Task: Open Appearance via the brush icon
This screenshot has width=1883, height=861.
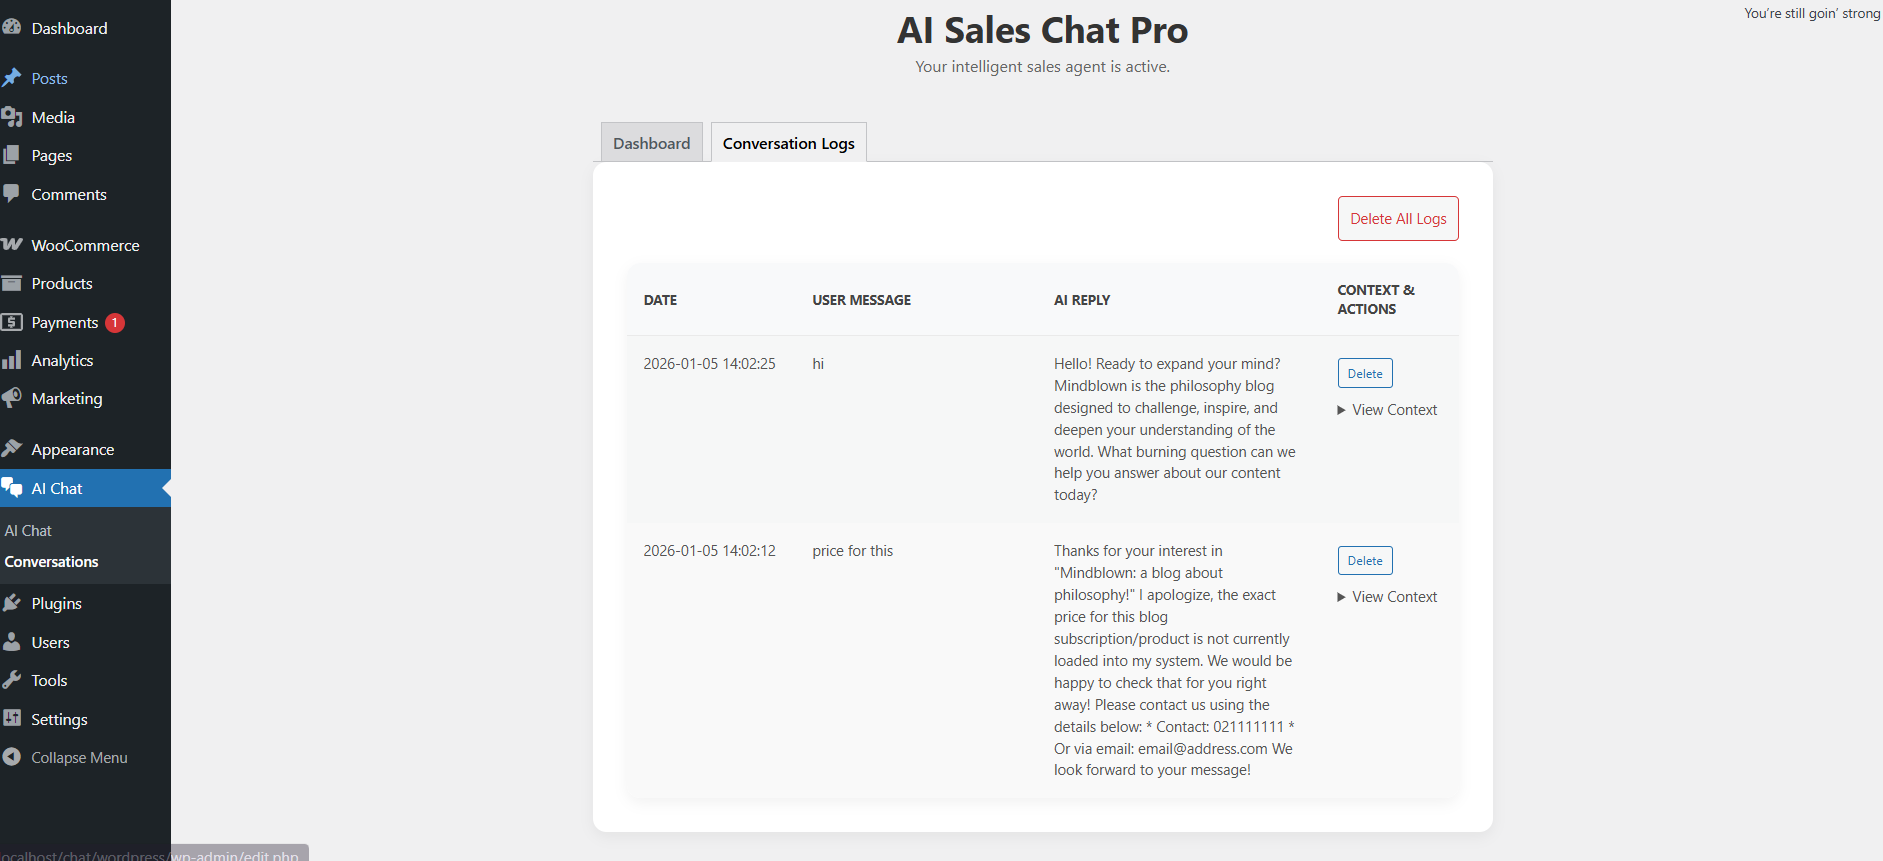Action: 14,449
